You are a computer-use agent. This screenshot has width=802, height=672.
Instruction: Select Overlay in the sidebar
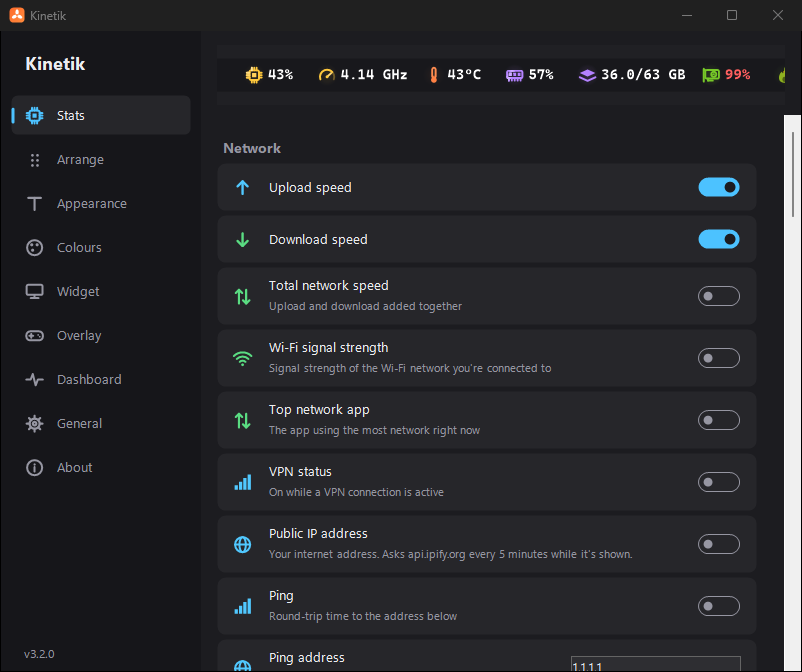click(101, 335)
